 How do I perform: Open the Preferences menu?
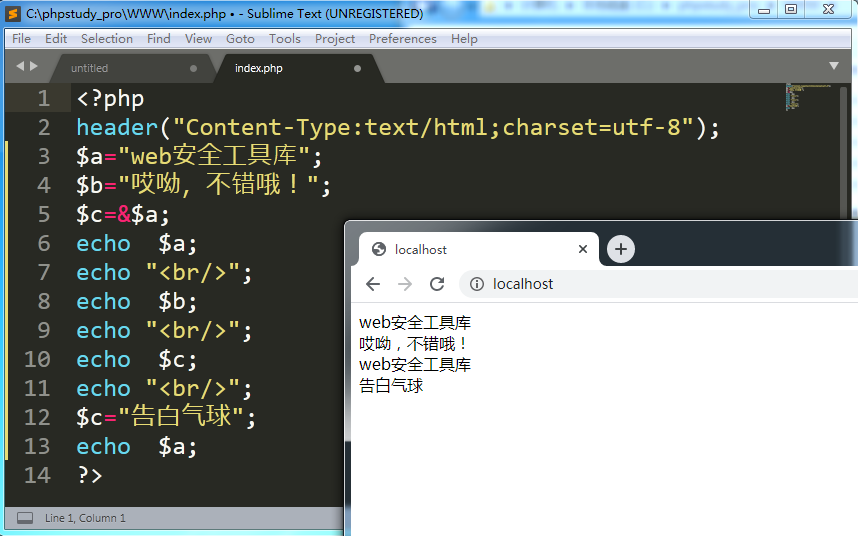[403, 39]
